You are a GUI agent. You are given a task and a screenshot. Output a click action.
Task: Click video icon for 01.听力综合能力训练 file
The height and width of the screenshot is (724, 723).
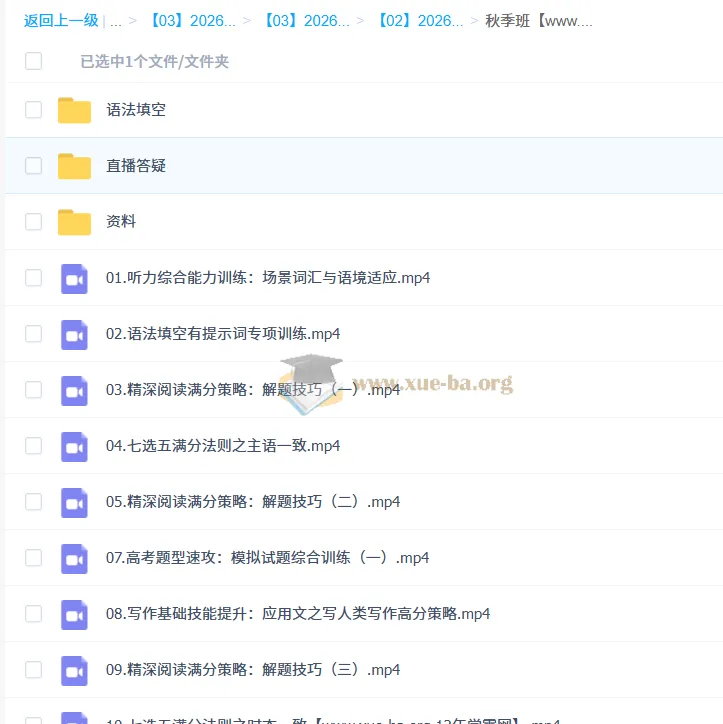click(x=74, y=279)
